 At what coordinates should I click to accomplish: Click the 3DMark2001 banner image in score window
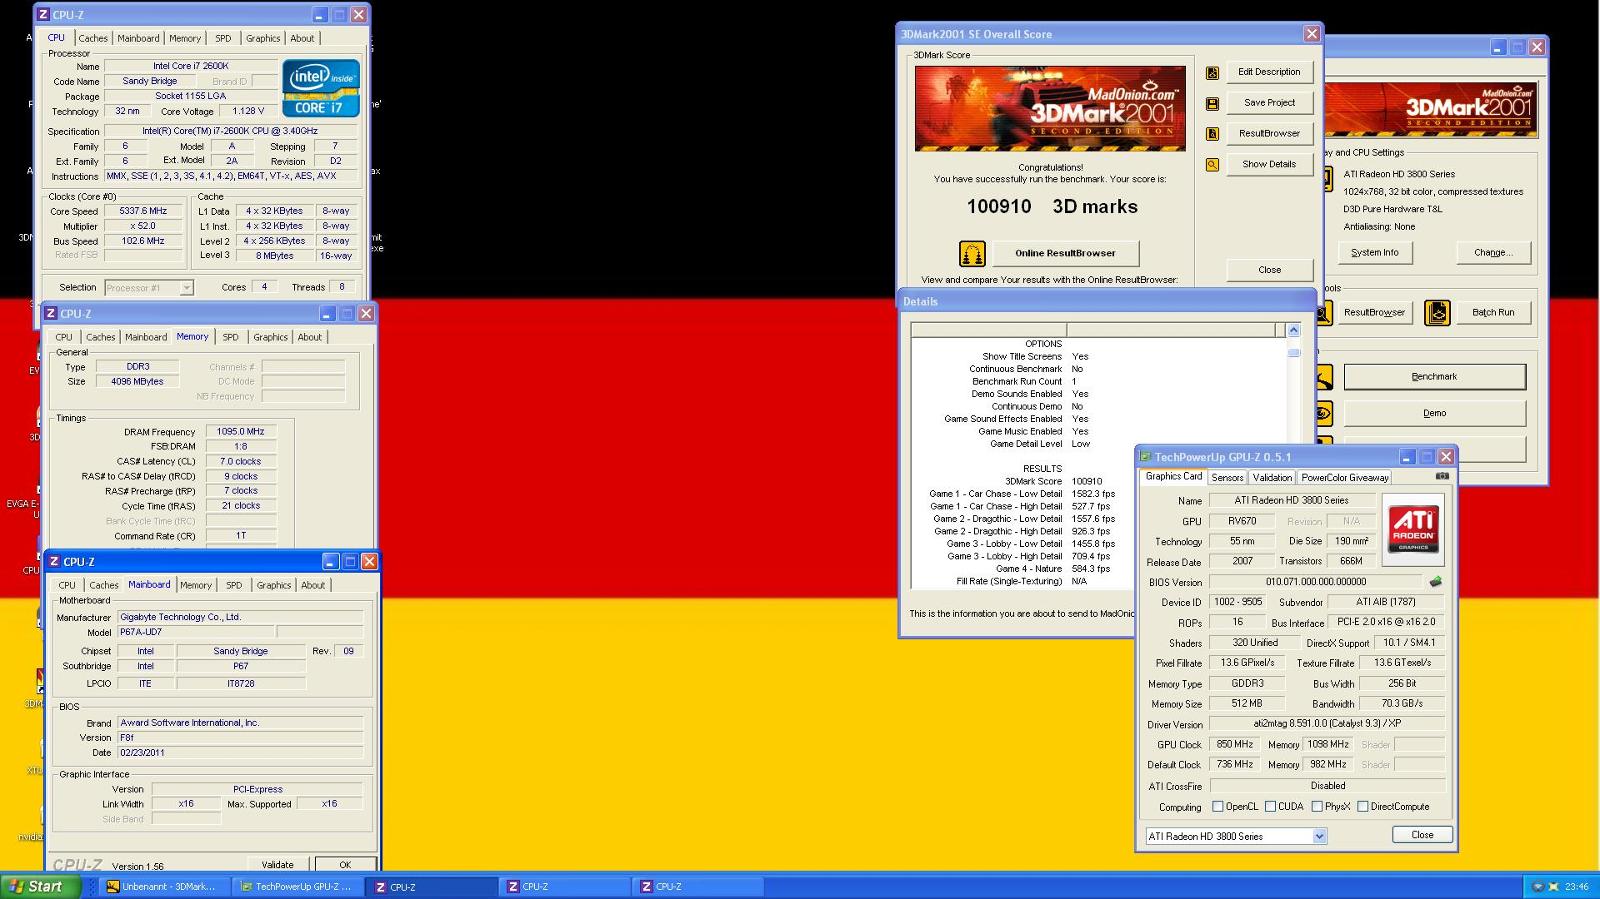pos(1050,108)
